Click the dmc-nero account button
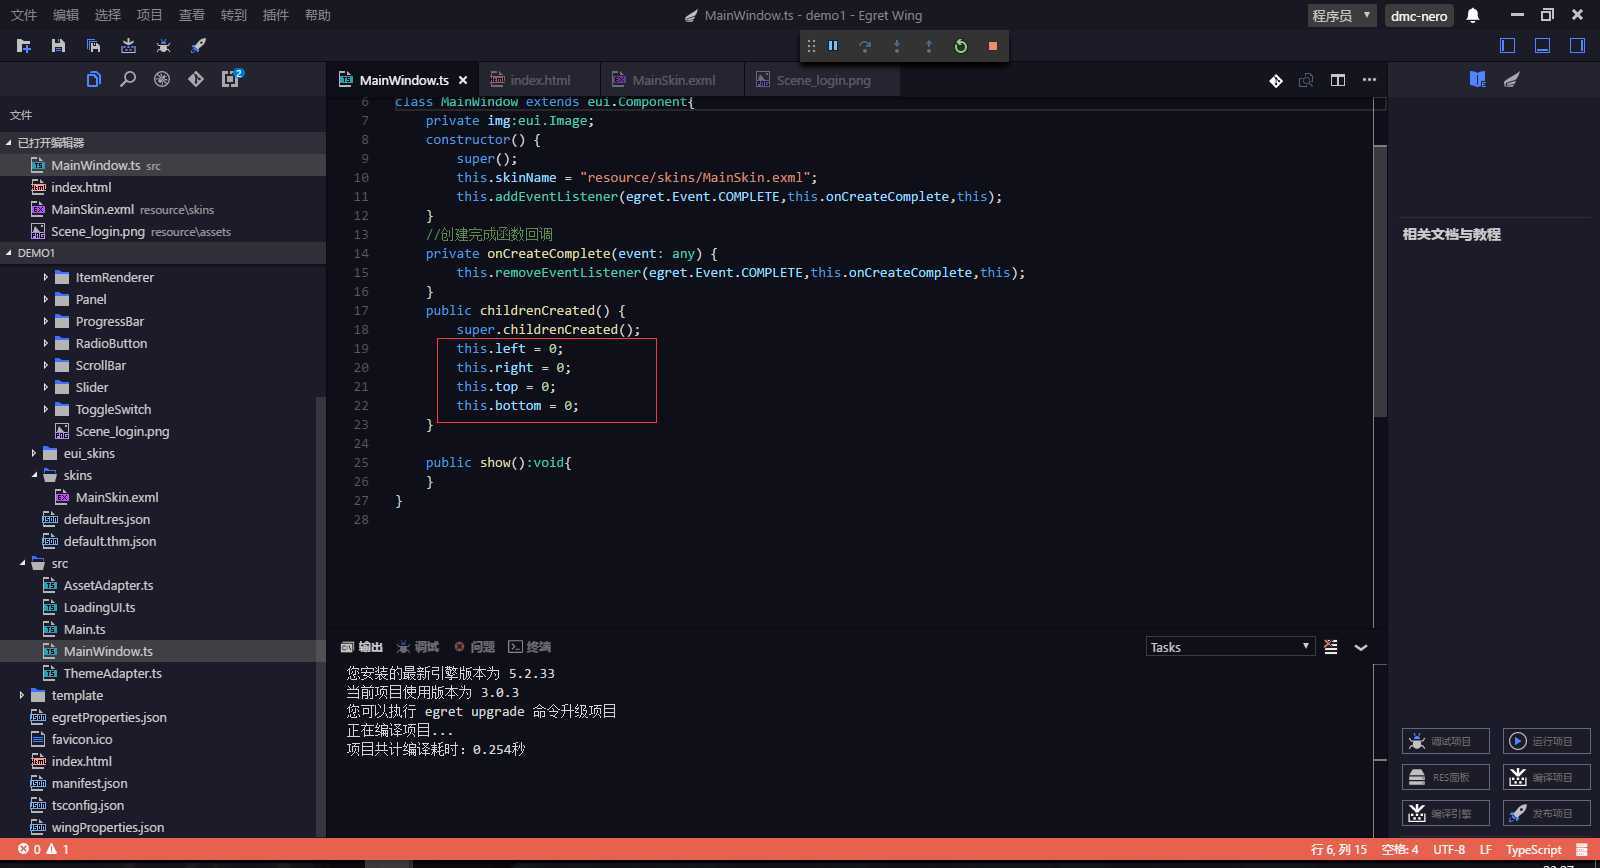The height and width of the screenshot is (868, 1600). (1419, 15)
